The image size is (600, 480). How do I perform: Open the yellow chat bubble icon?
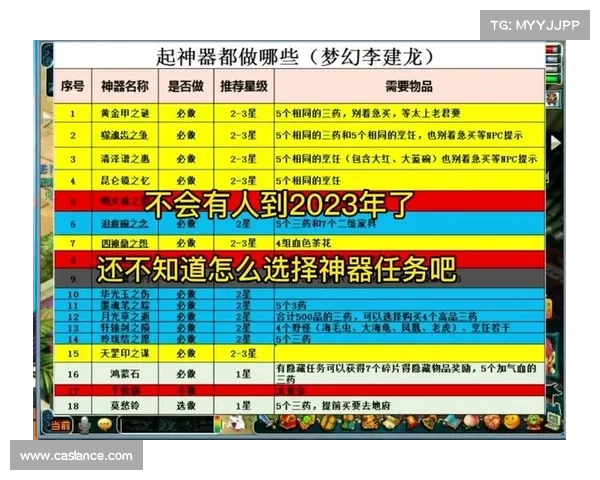click(x=105, y=424)
